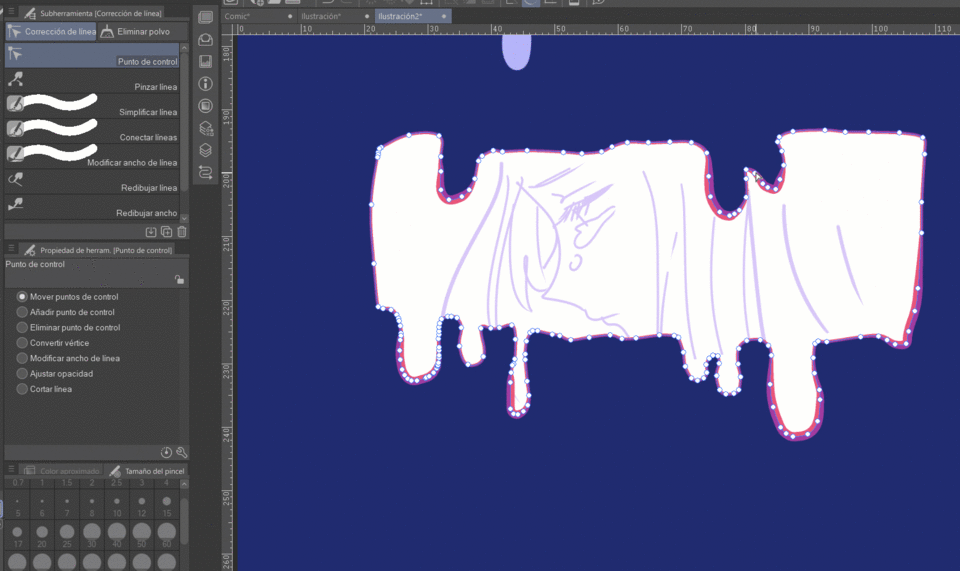Open the Corrección de línea subtool group
The height and width of the screenshot is (571, 960).
(x=51, y=31)
